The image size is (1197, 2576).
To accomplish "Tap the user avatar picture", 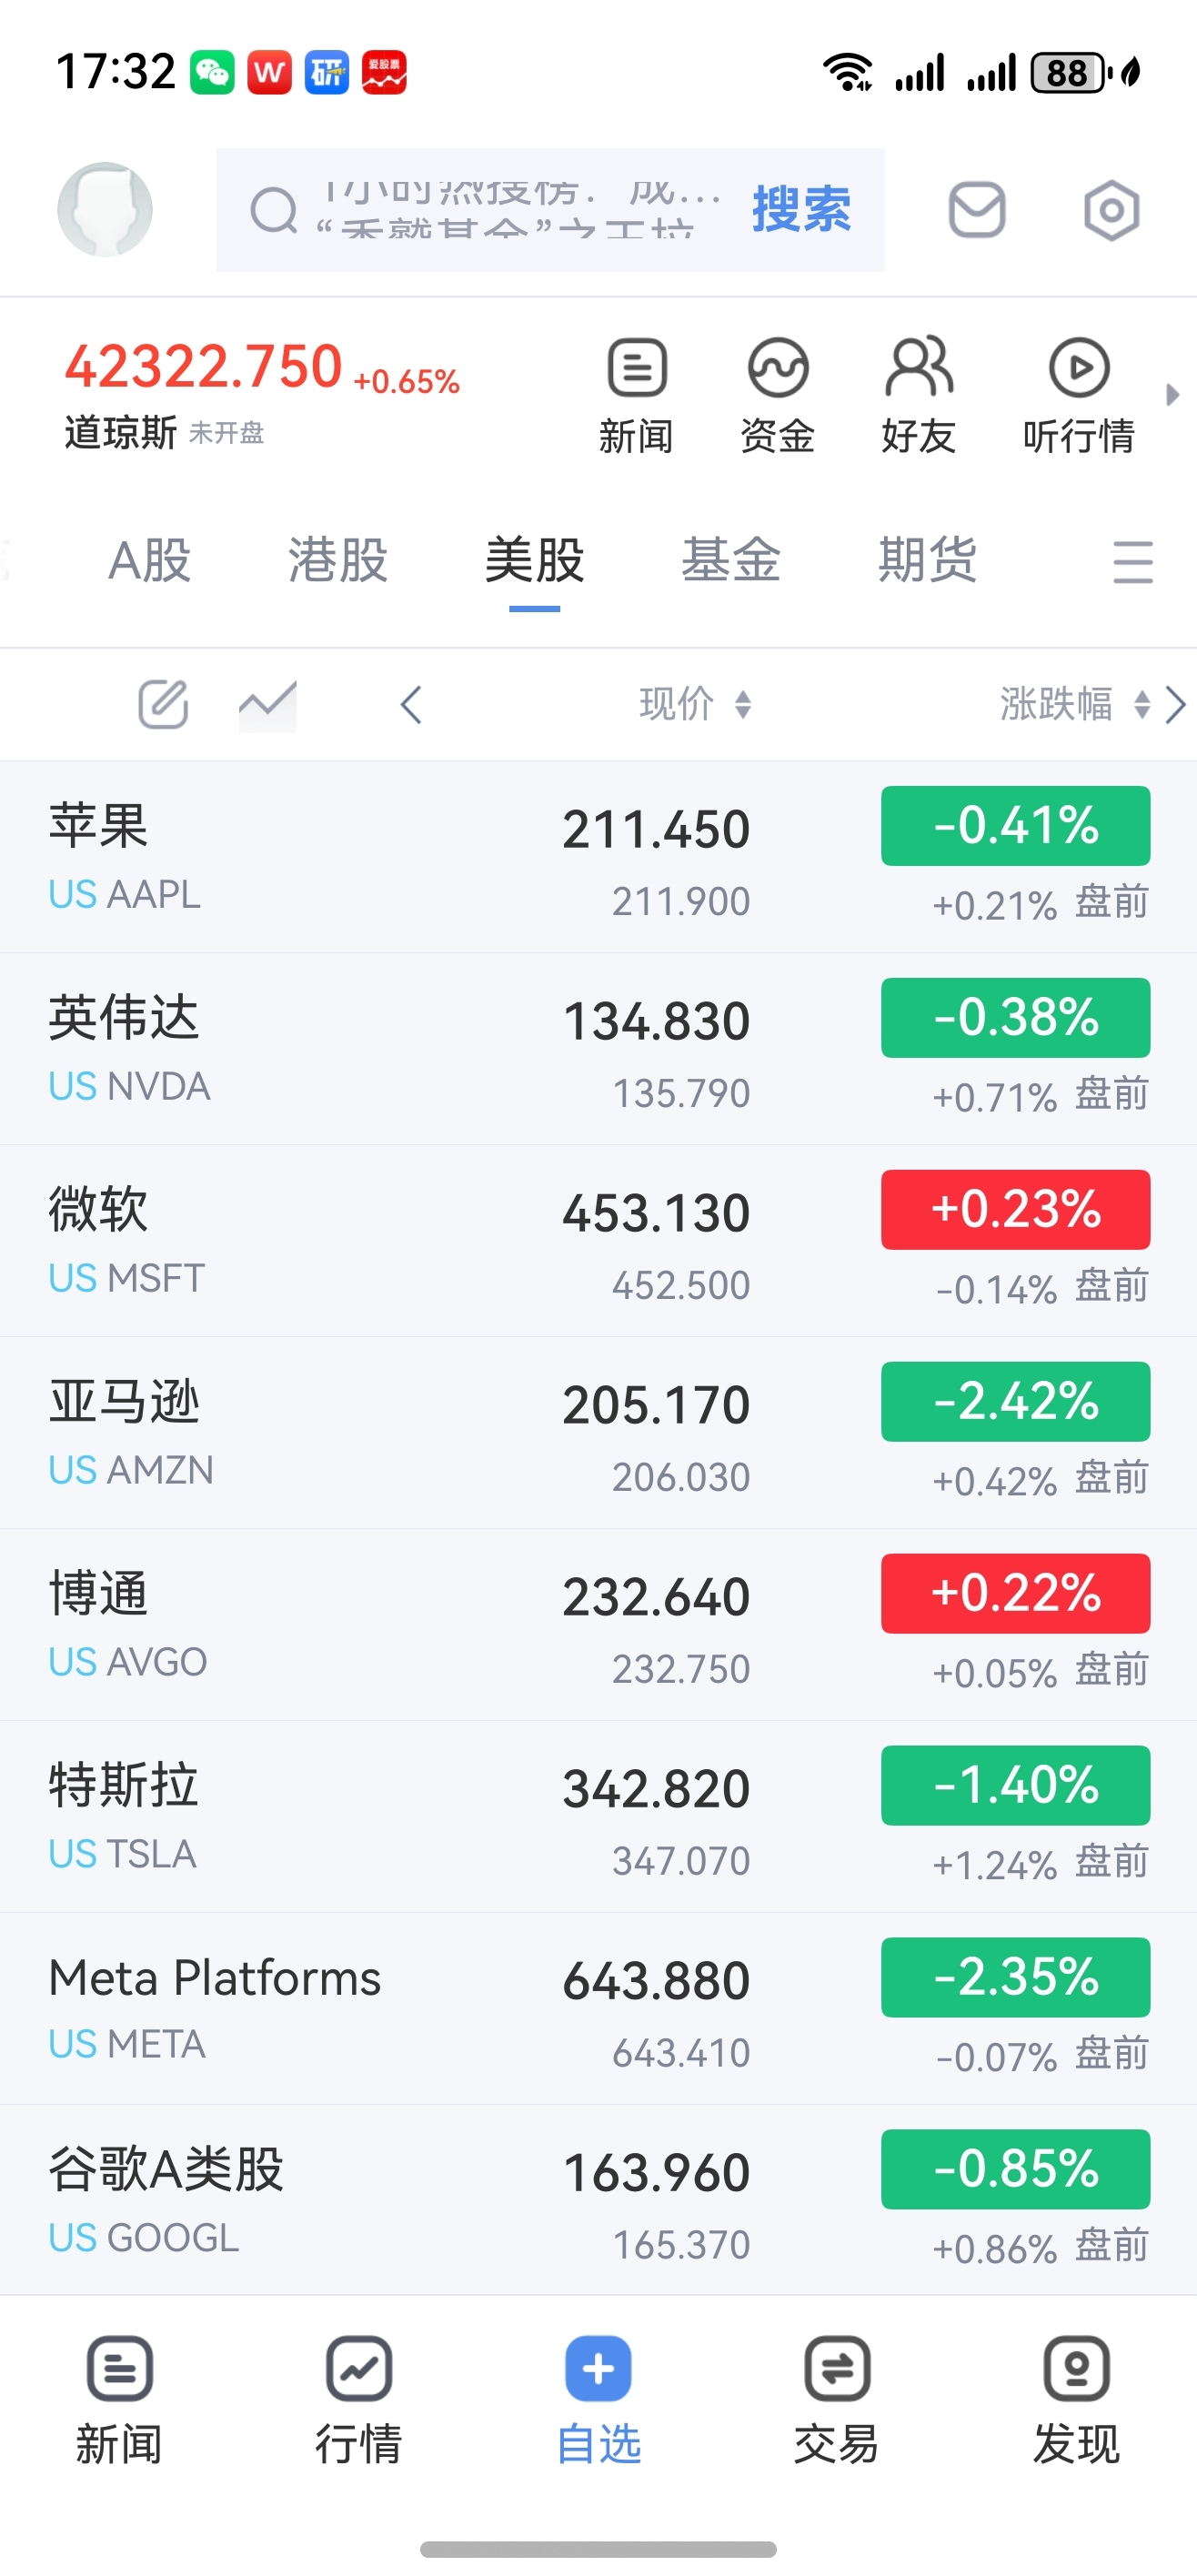I will point(105,209).
